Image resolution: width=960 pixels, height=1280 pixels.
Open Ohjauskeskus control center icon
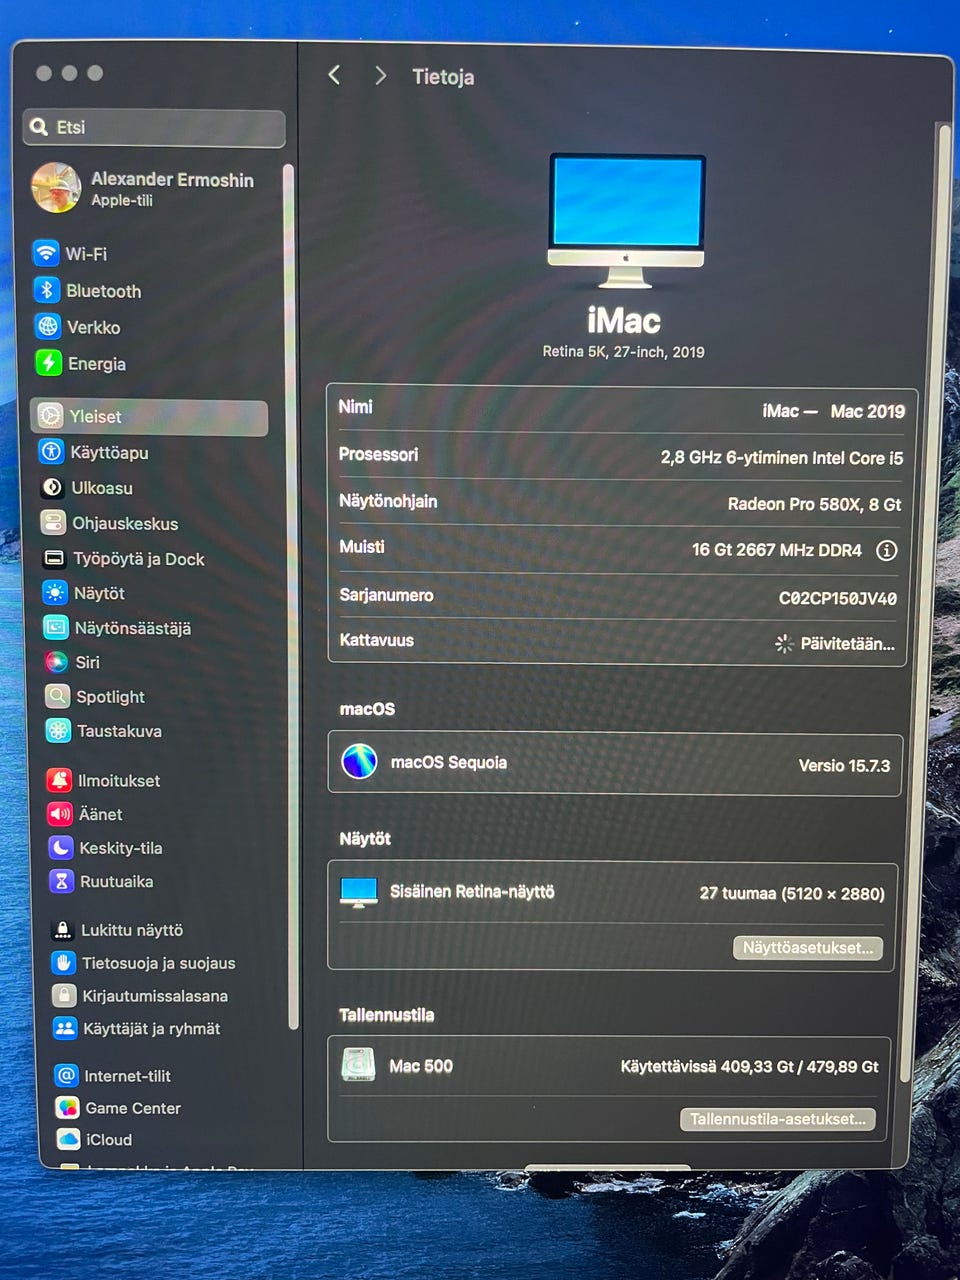(x=54, y=522)
